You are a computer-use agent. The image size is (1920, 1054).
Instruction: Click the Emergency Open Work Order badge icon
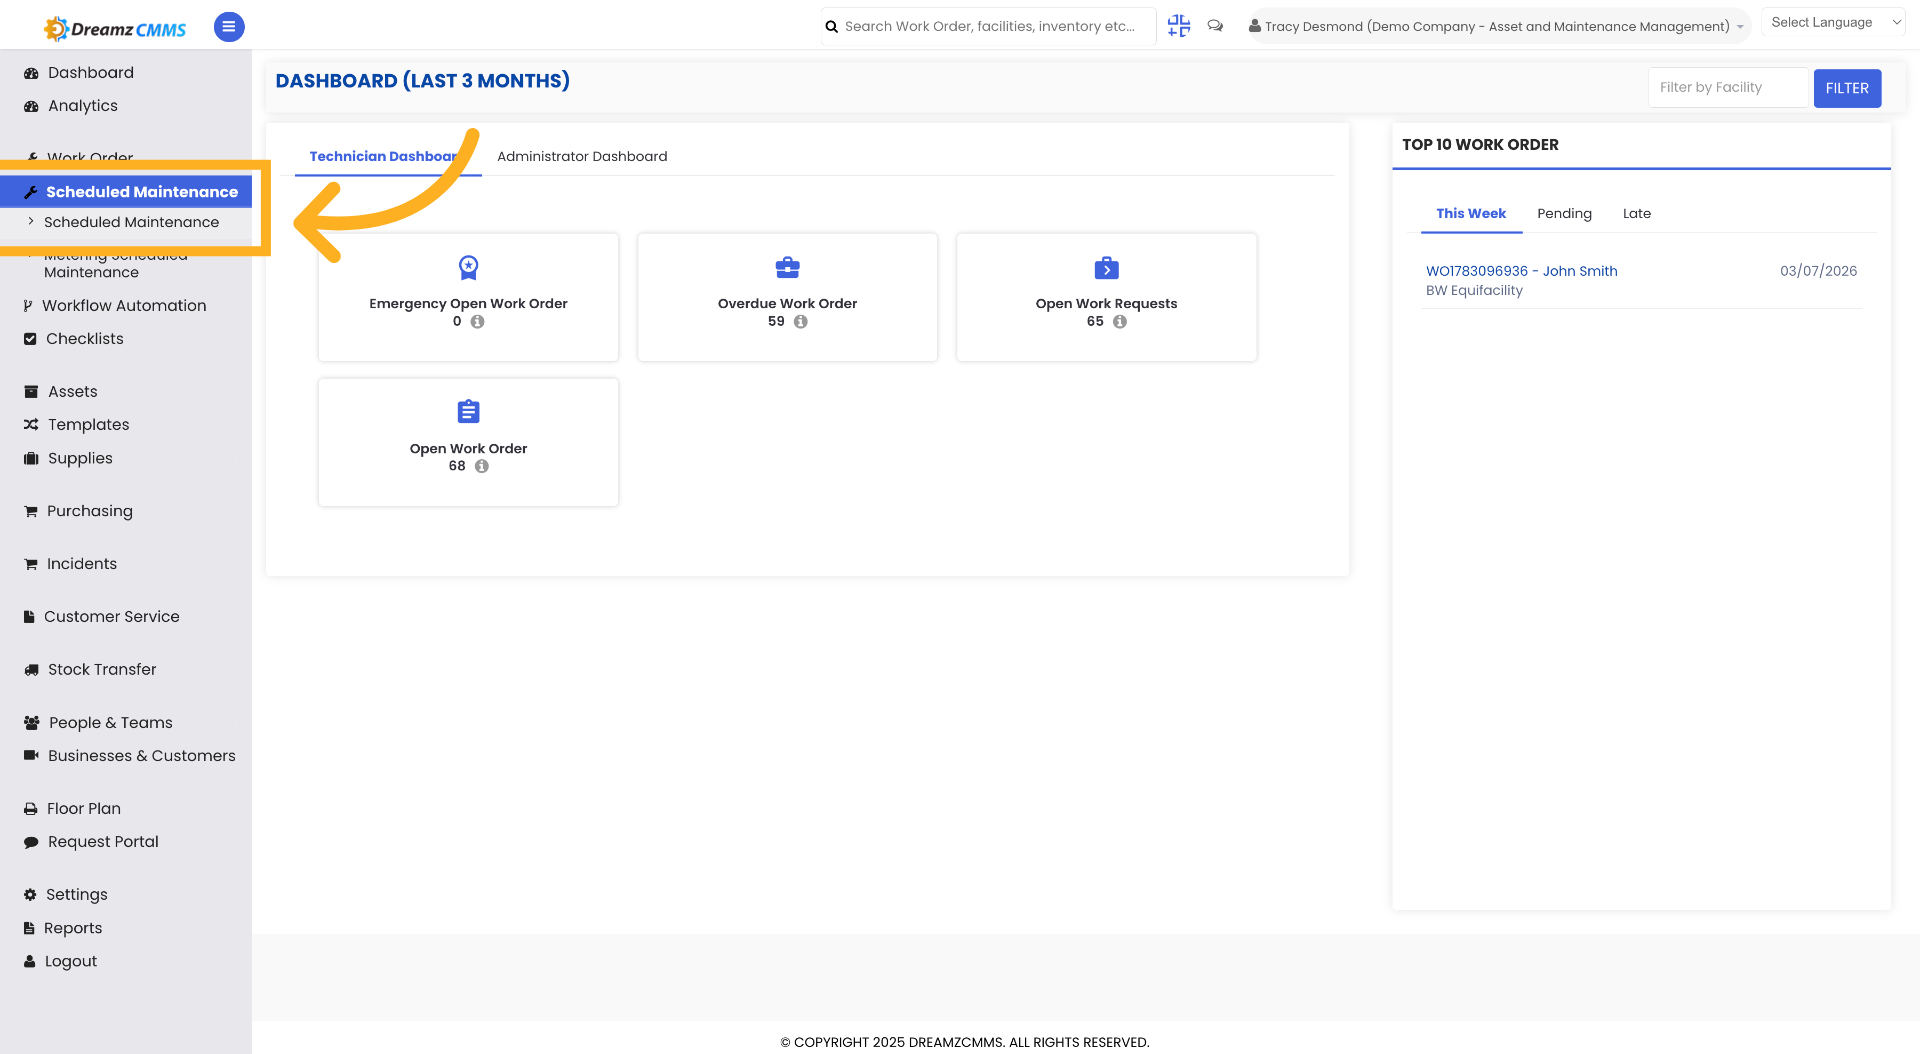point(468,267)
